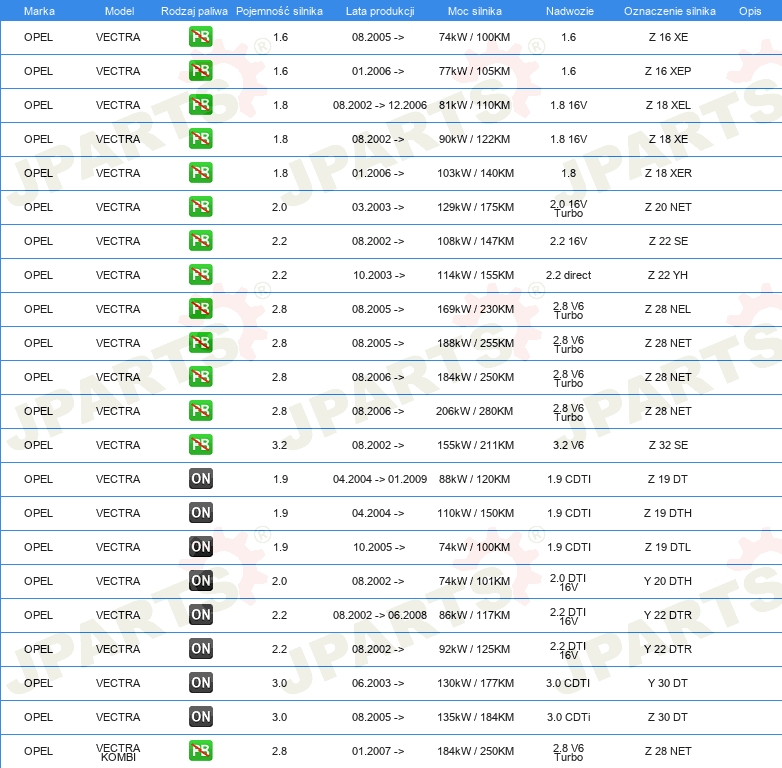The width and height of the screenshot is (782, 768).
Task: Click the Moc silnika column header
Action: [x=474, y=11]
